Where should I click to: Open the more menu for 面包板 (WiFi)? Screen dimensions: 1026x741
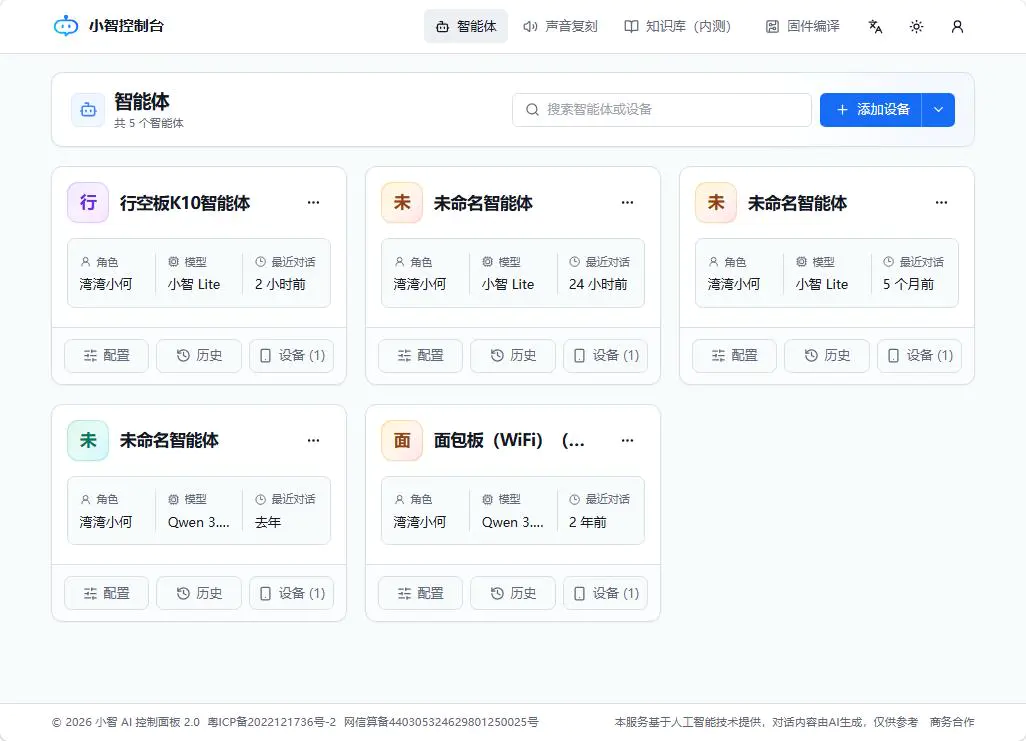(628, 440)
